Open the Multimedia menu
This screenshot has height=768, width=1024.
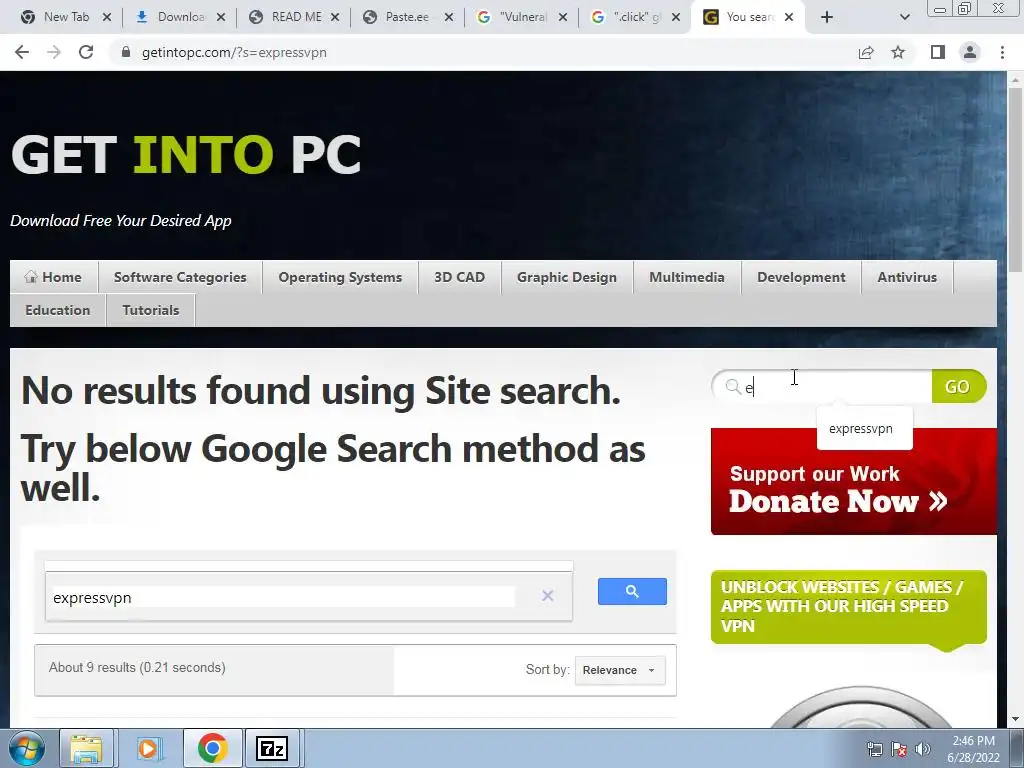pos(687,277)
